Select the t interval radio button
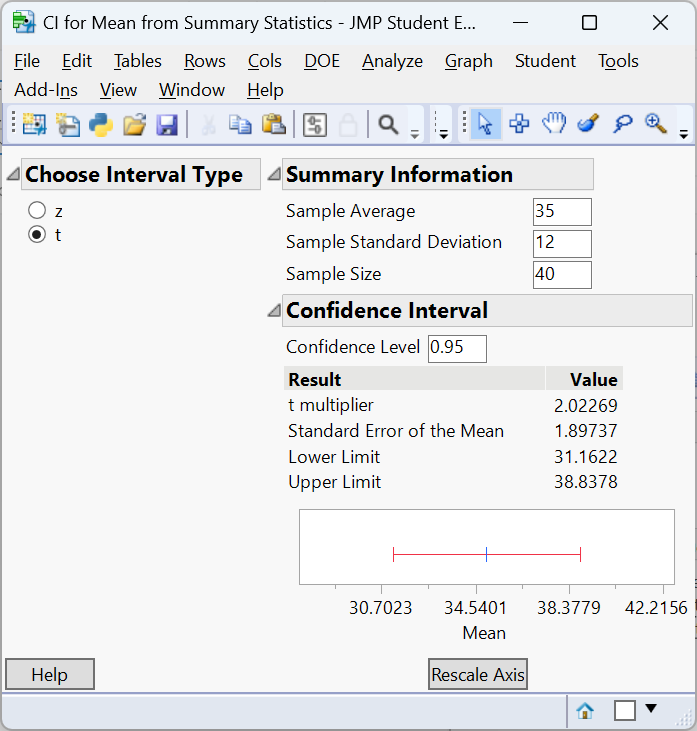The image size is (697, 731). click(37, 235)
